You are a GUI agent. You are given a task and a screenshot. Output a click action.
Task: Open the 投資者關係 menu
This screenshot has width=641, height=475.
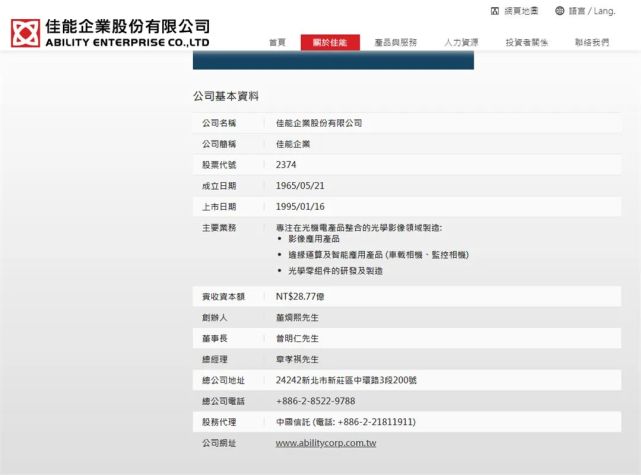click(527, 42)
